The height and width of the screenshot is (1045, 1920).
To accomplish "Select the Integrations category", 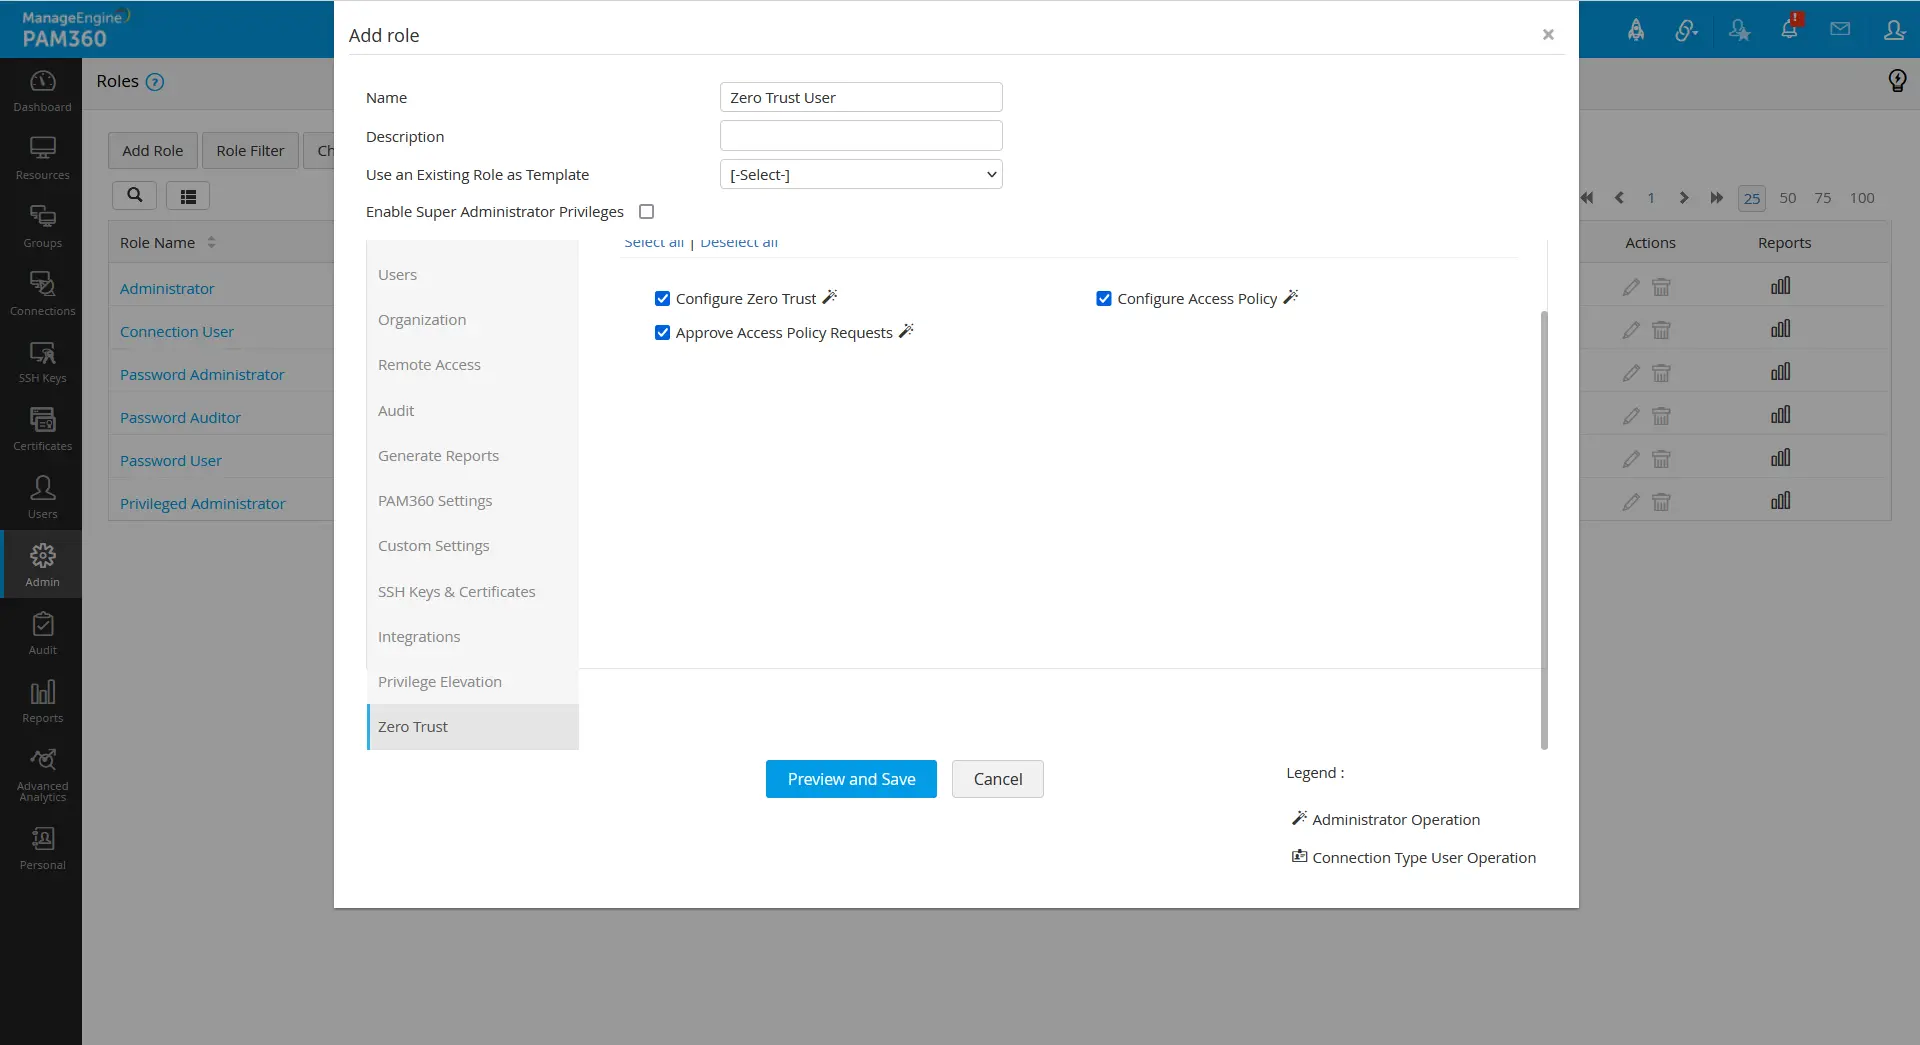I will 473,637.
